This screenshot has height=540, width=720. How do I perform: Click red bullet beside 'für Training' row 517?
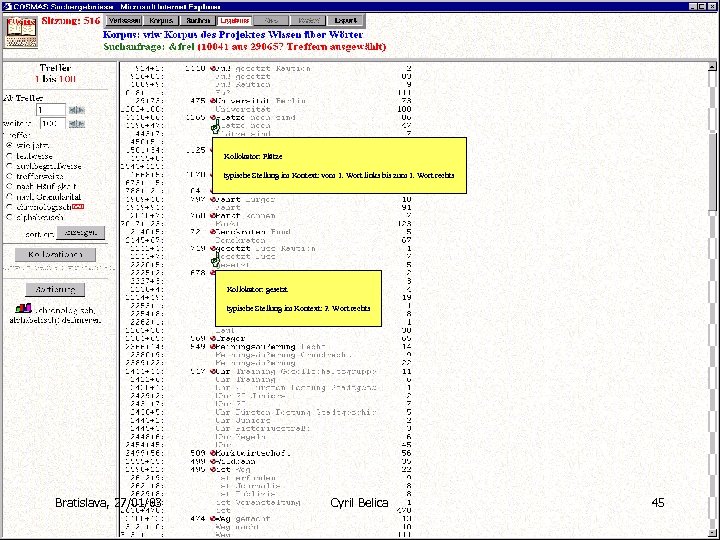pos(213,371)
